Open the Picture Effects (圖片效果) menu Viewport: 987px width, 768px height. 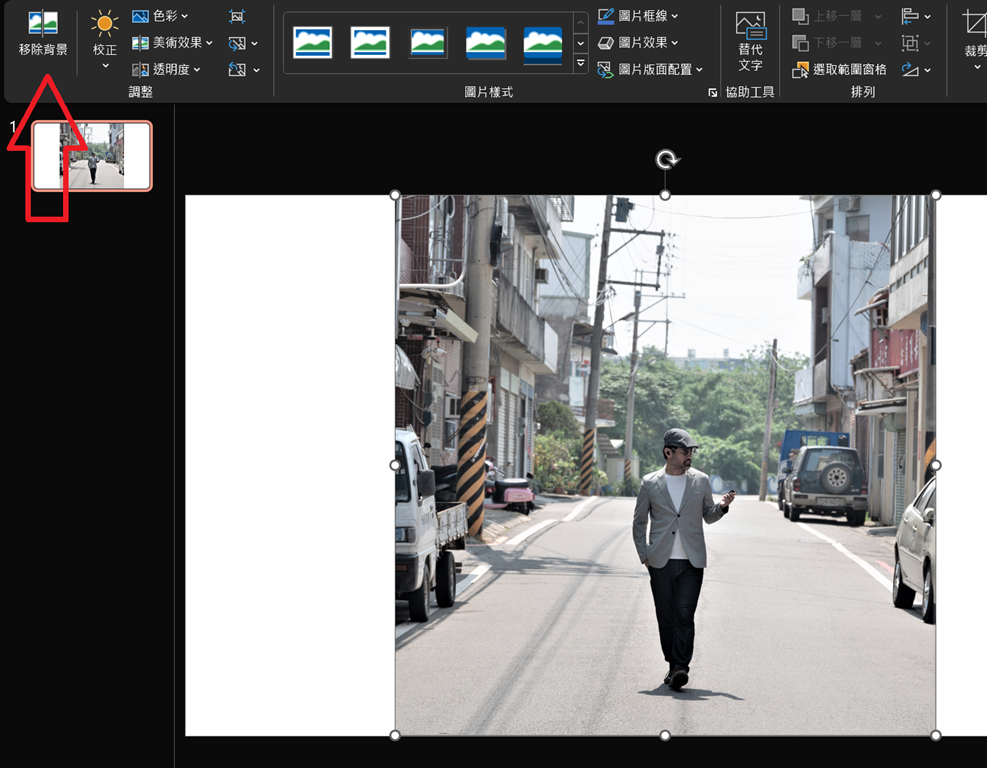[x=639, y=43]
